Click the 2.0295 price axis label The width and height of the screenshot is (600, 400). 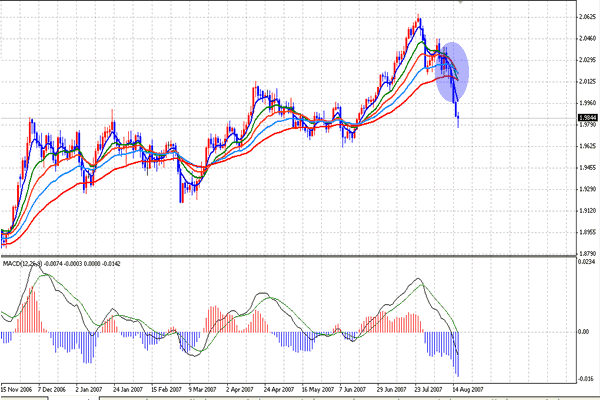587,60
